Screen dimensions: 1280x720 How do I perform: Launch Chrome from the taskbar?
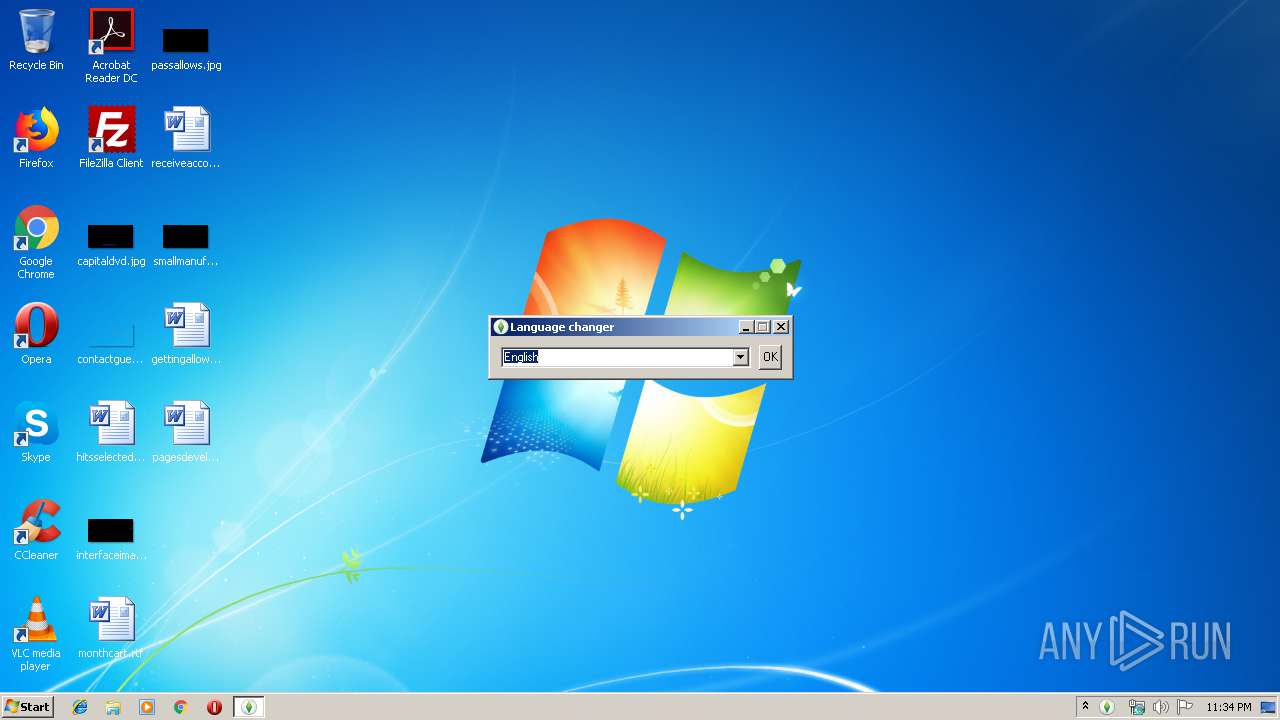[x=181, y=707]
